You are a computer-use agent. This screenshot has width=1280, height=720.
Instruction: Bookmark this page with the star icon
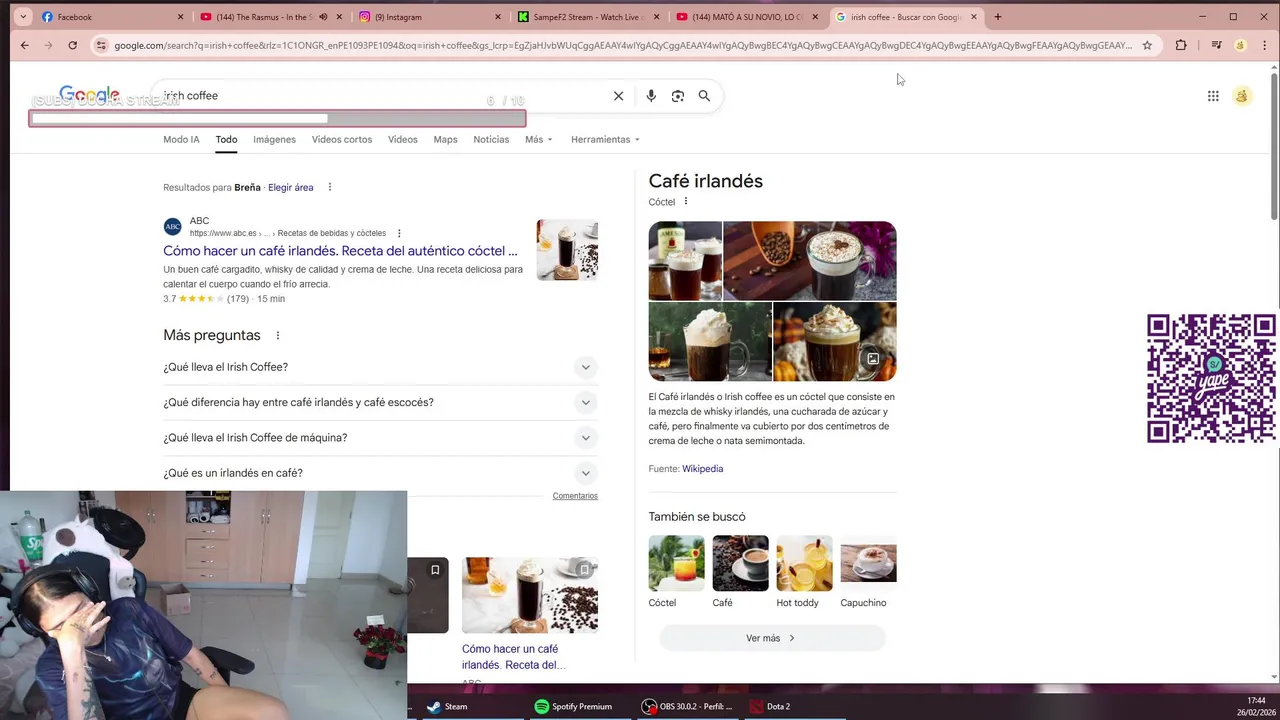tap(1147, 45)
